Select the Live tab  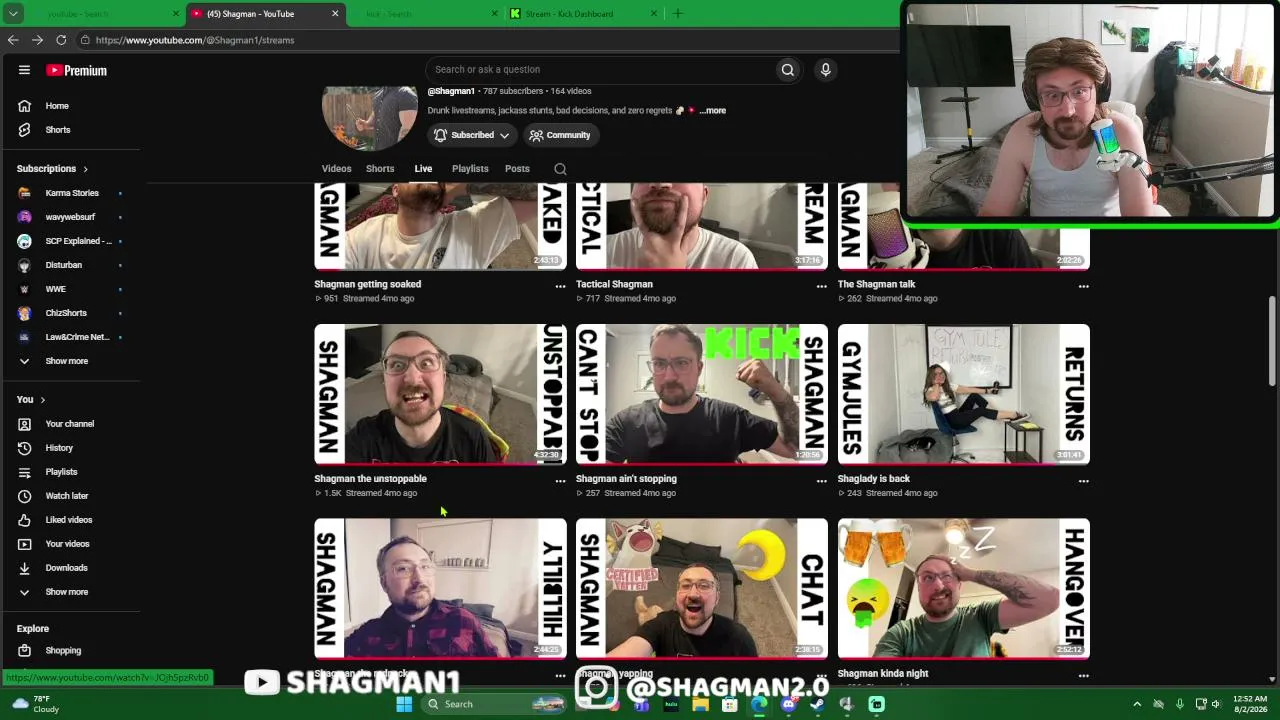pos(423,169)
